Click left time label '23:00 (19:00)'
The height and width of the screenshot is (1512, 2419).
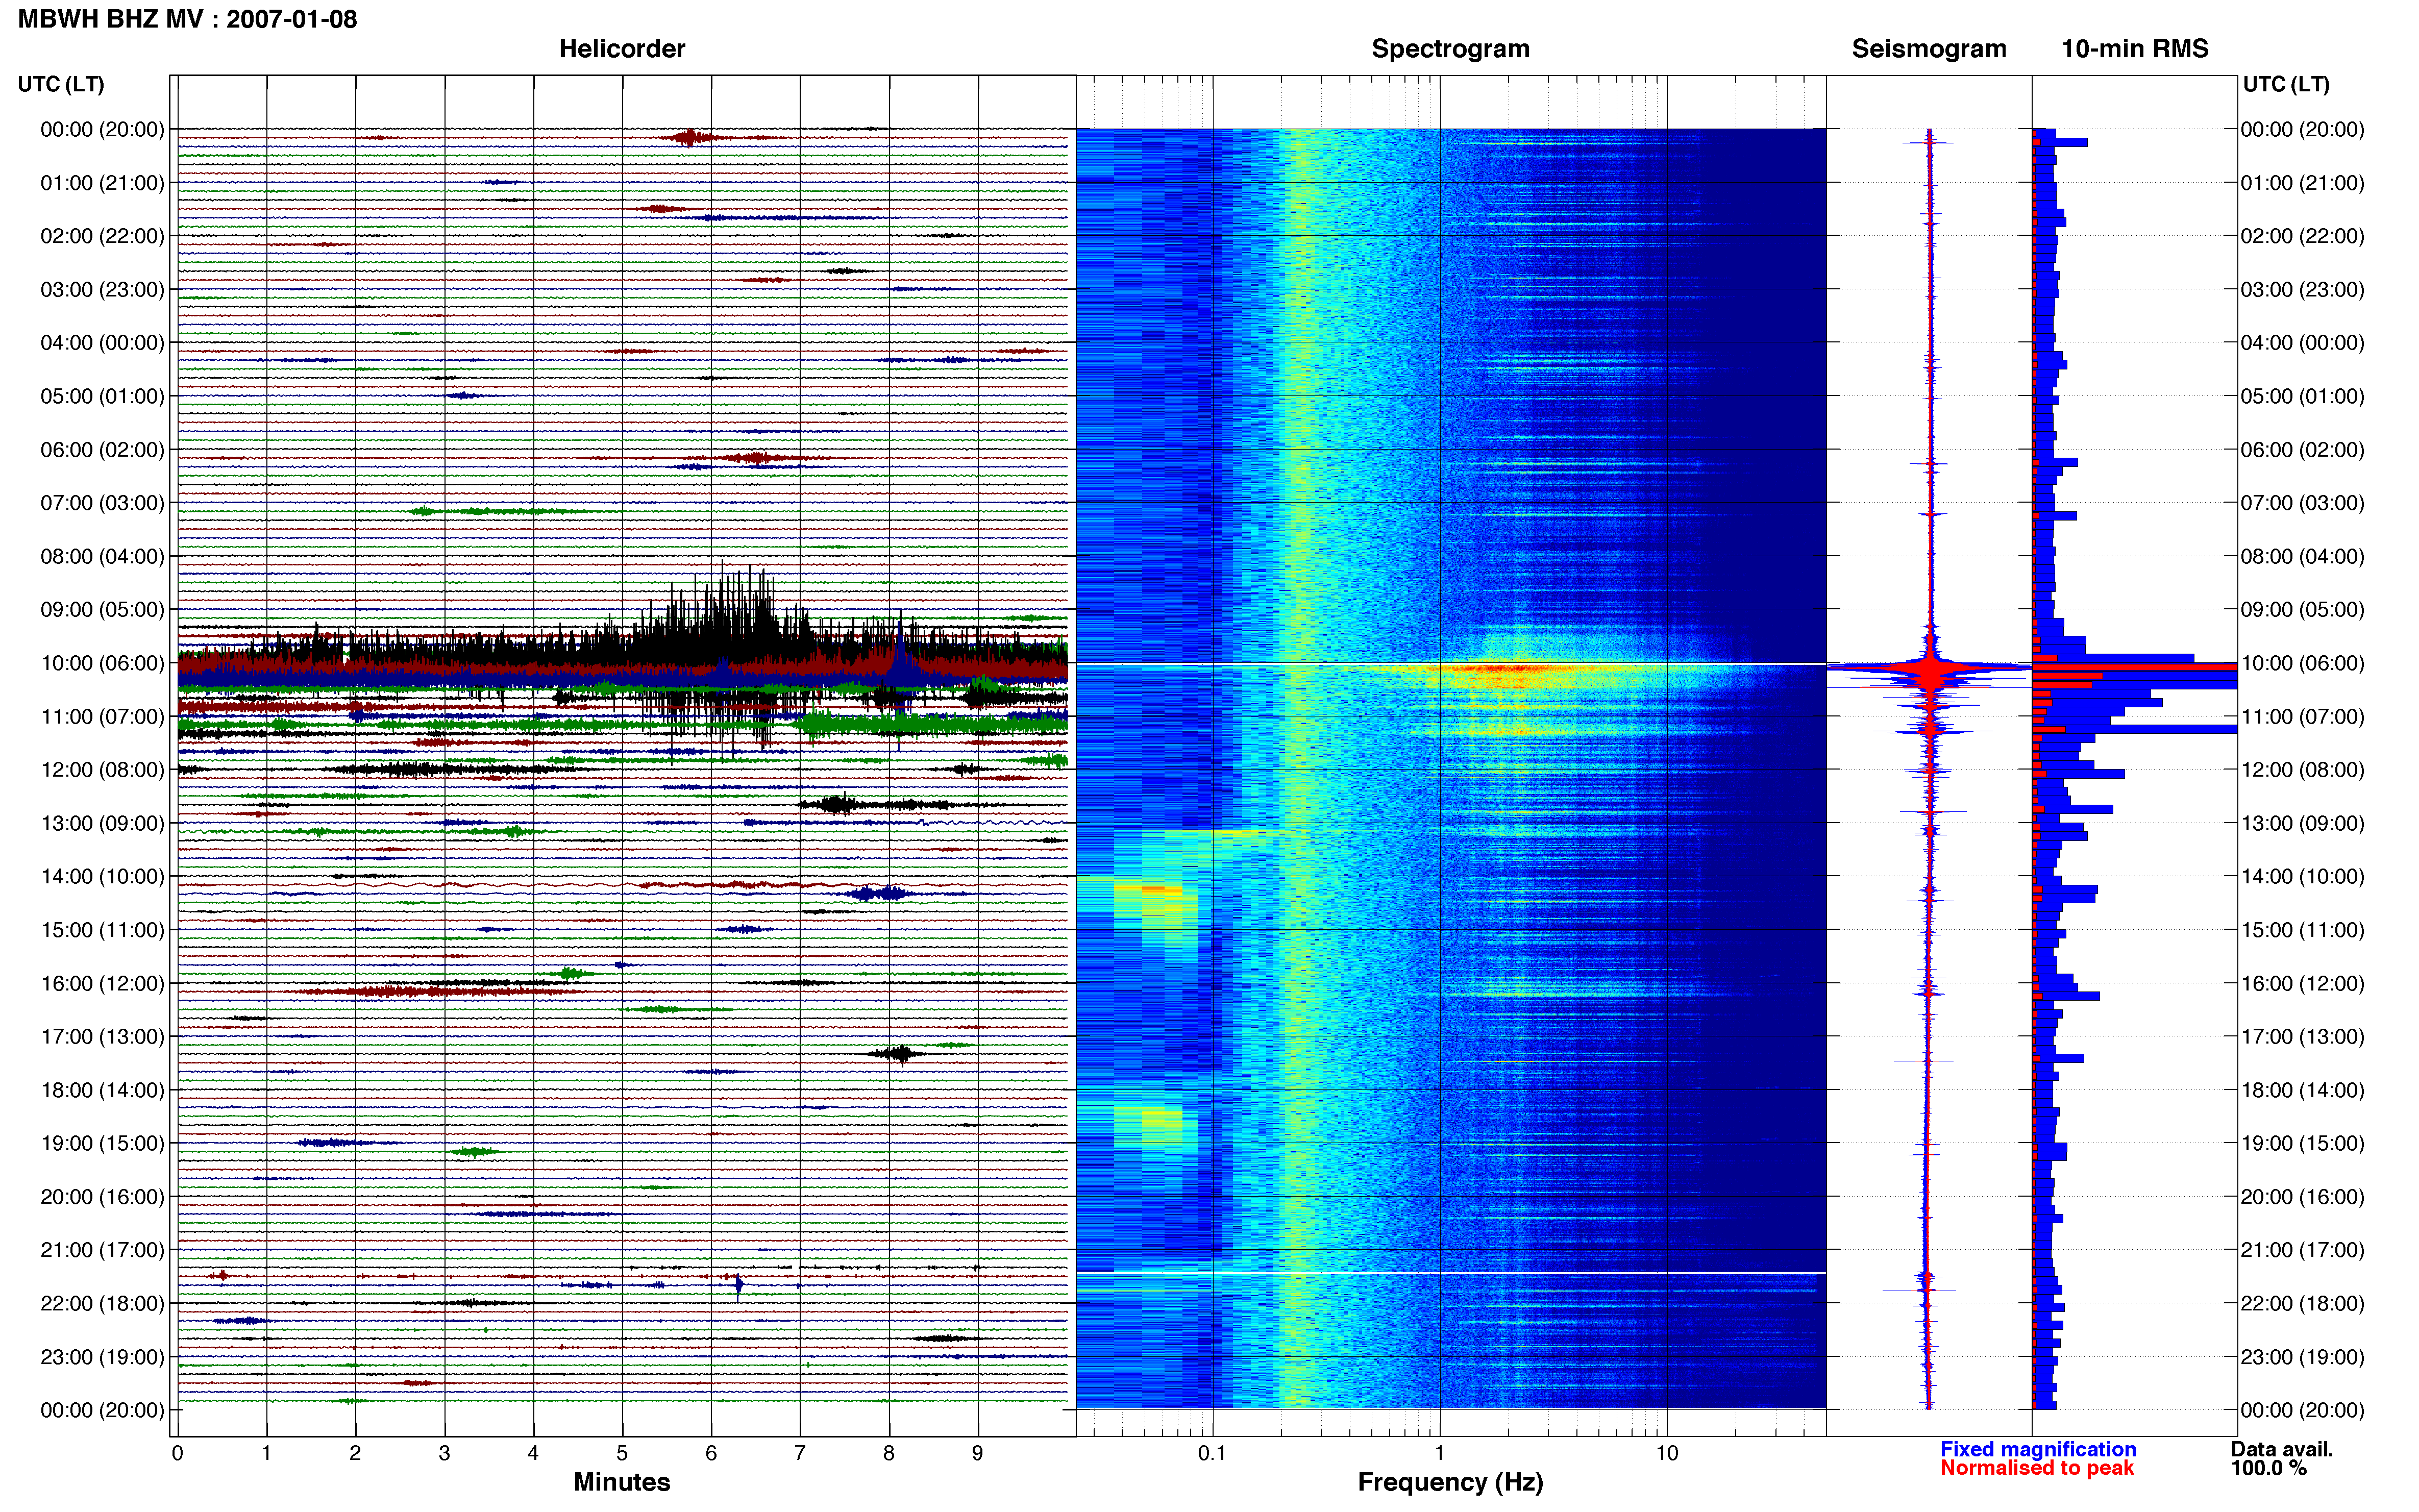102,1357
